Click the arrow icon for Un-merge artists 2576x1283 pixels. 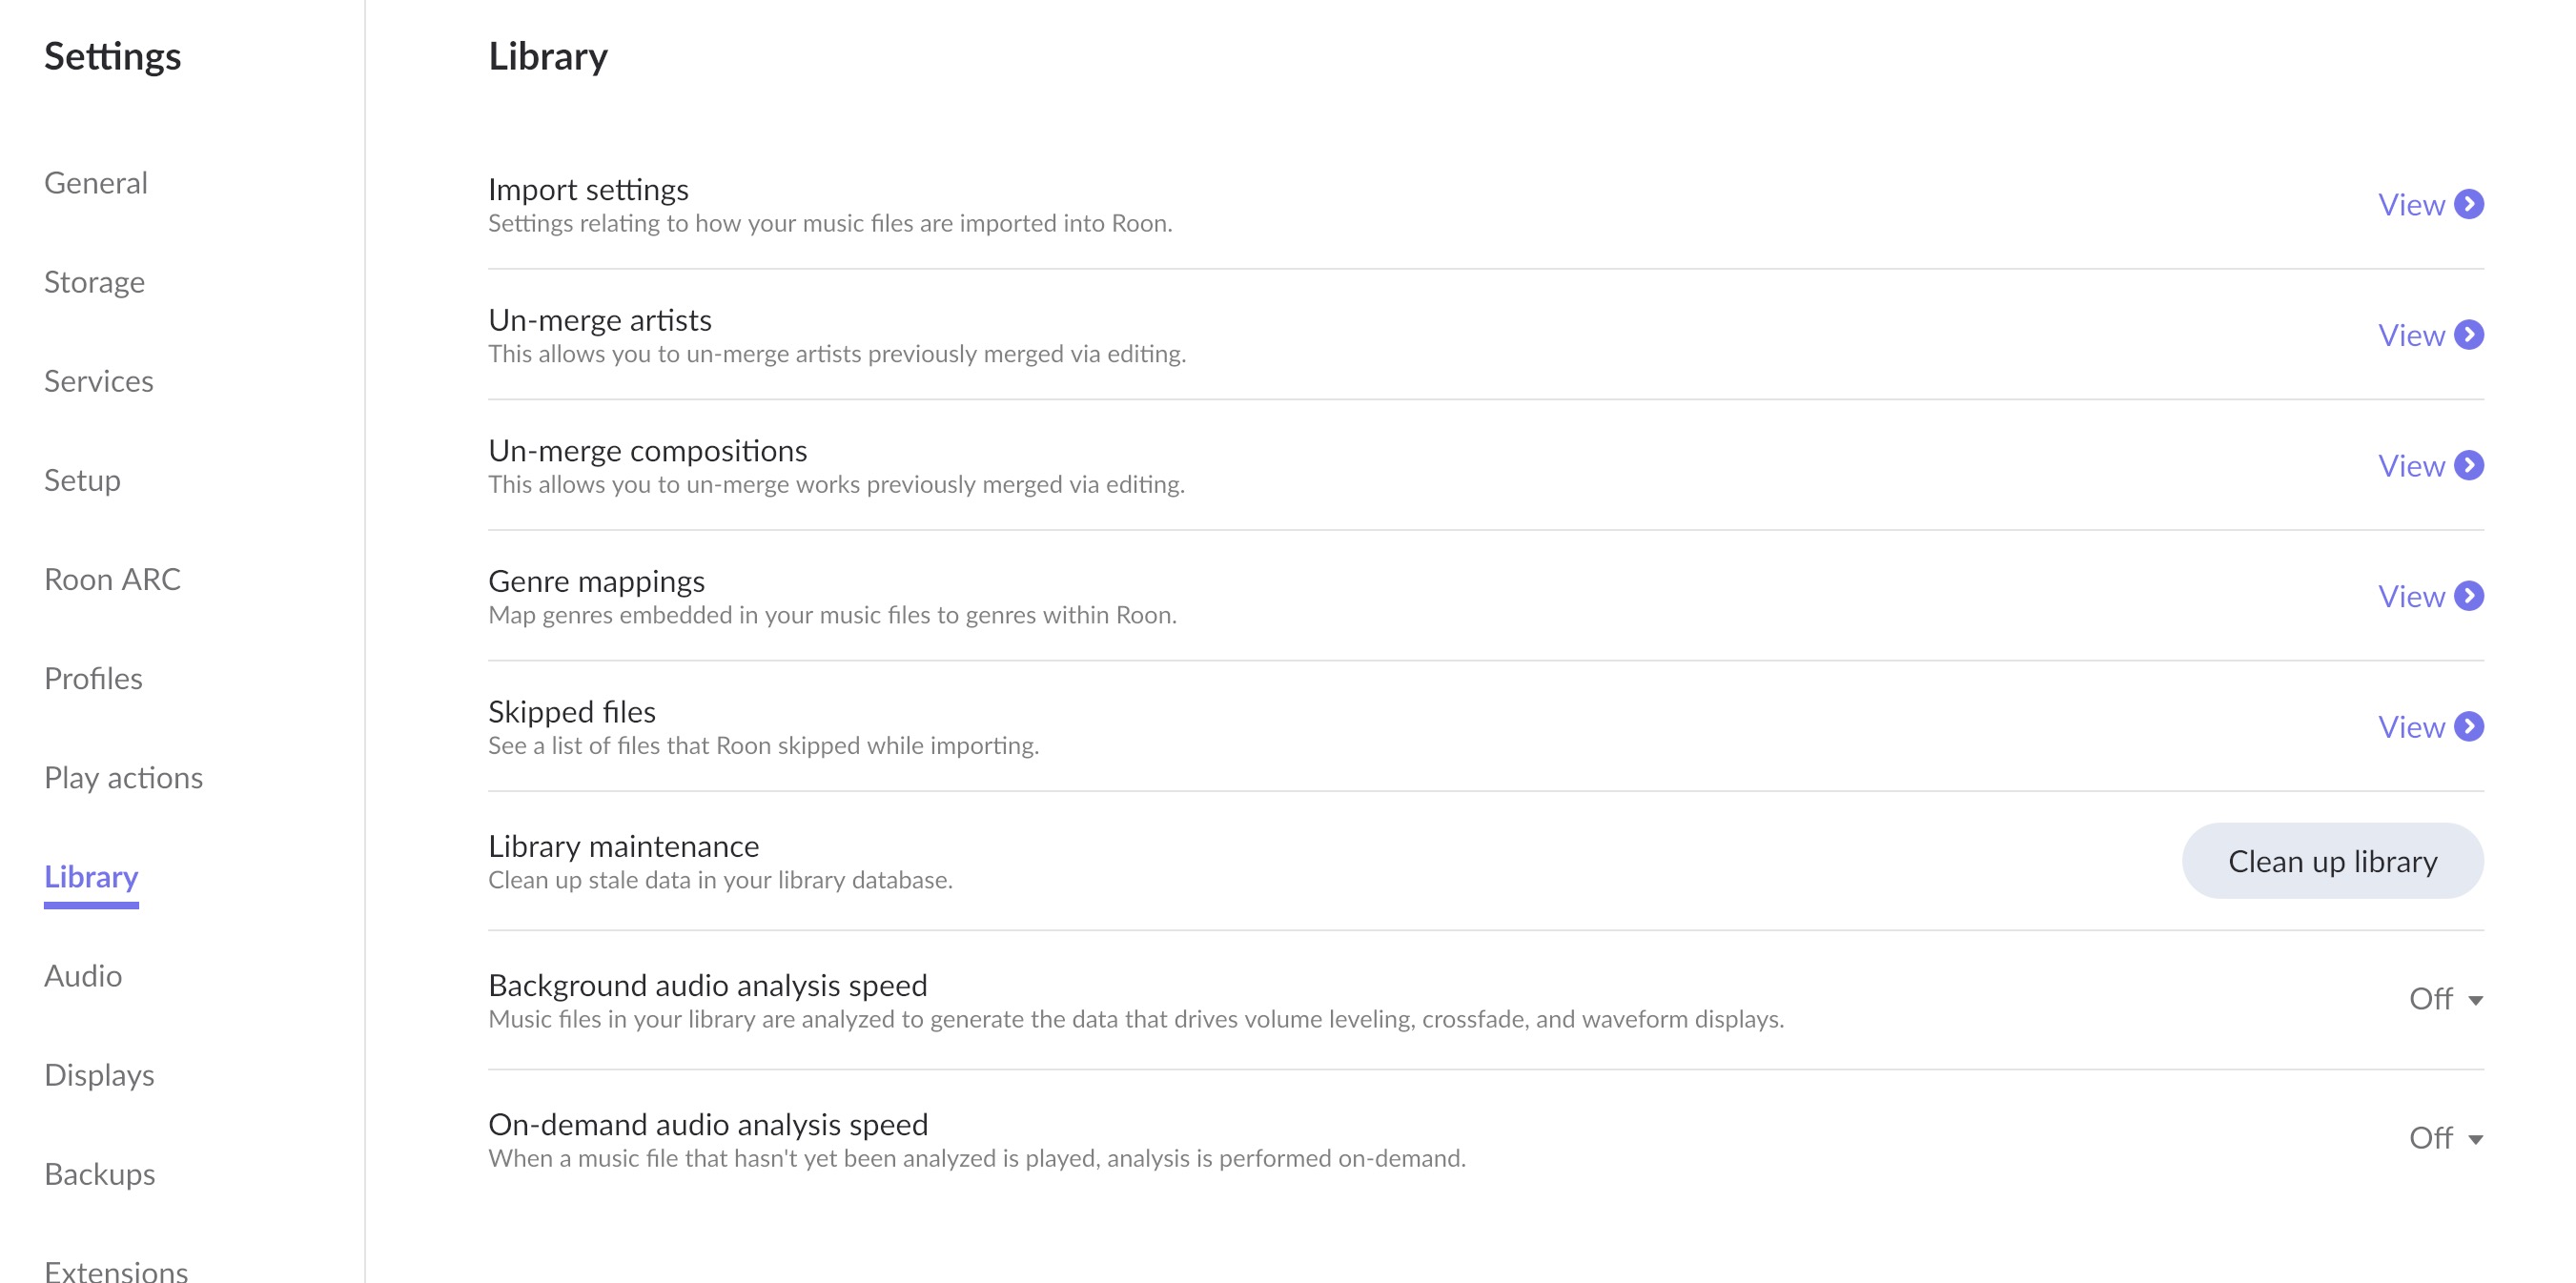[2468, 335]
